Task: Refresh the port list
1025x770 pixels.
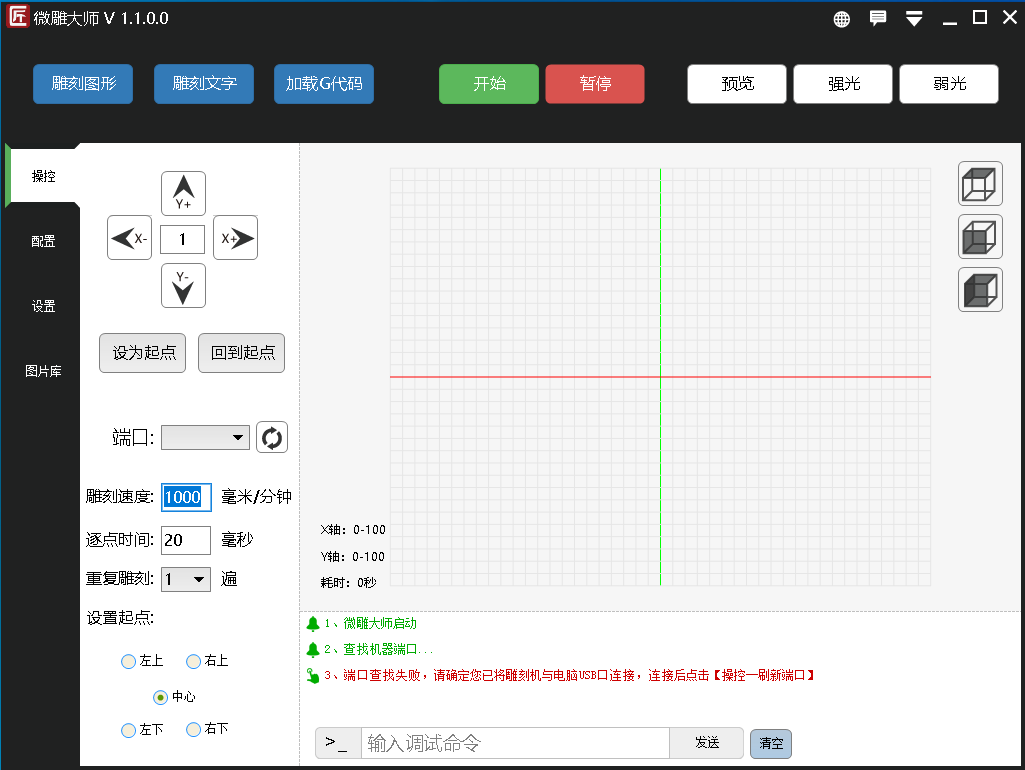Action: 272,437
